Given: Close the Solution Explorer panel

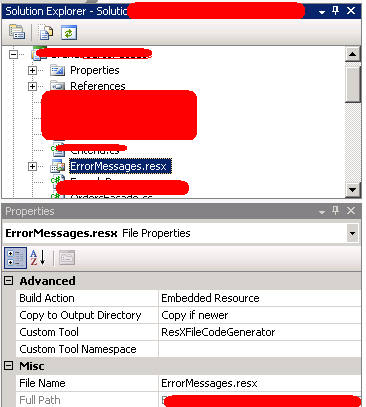Looking at the screenshot, I should point(351,11).
